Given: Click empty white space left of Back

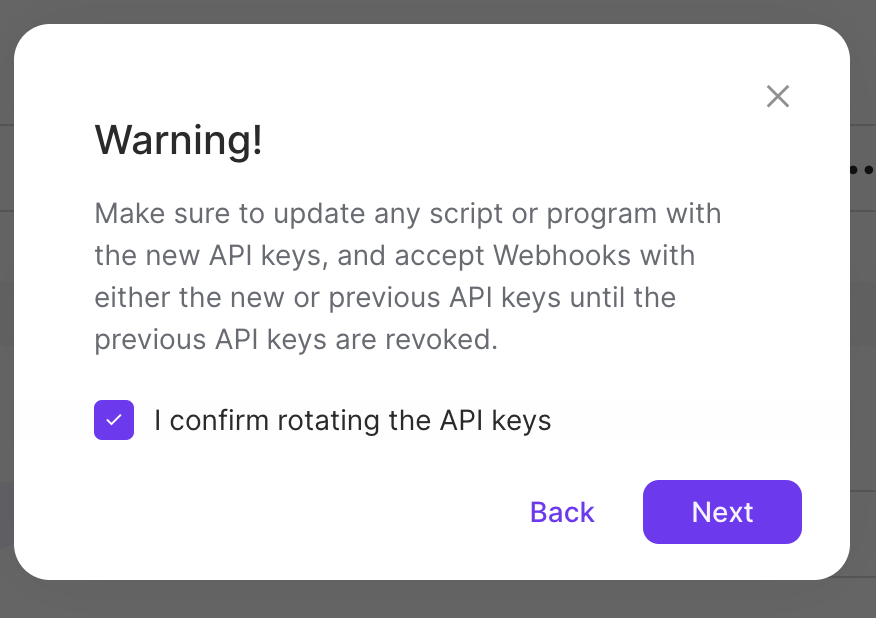Looking at the screenshot, I should (350, 512).
